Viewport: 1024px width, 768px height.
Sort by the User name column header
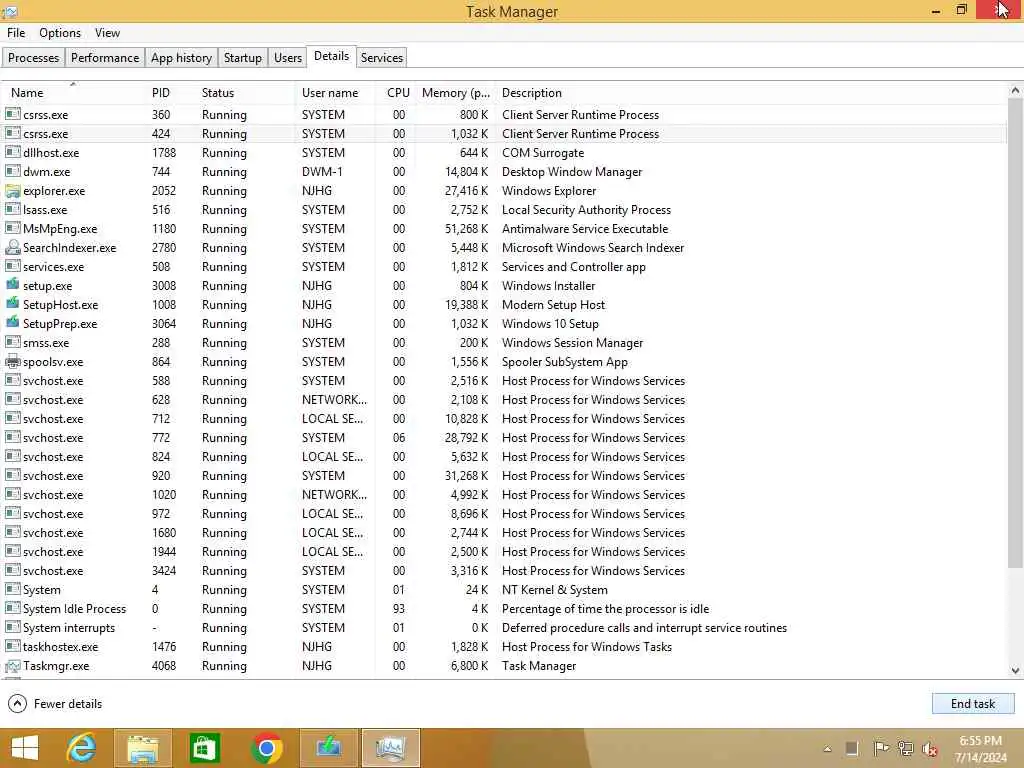tap(336, 93)
